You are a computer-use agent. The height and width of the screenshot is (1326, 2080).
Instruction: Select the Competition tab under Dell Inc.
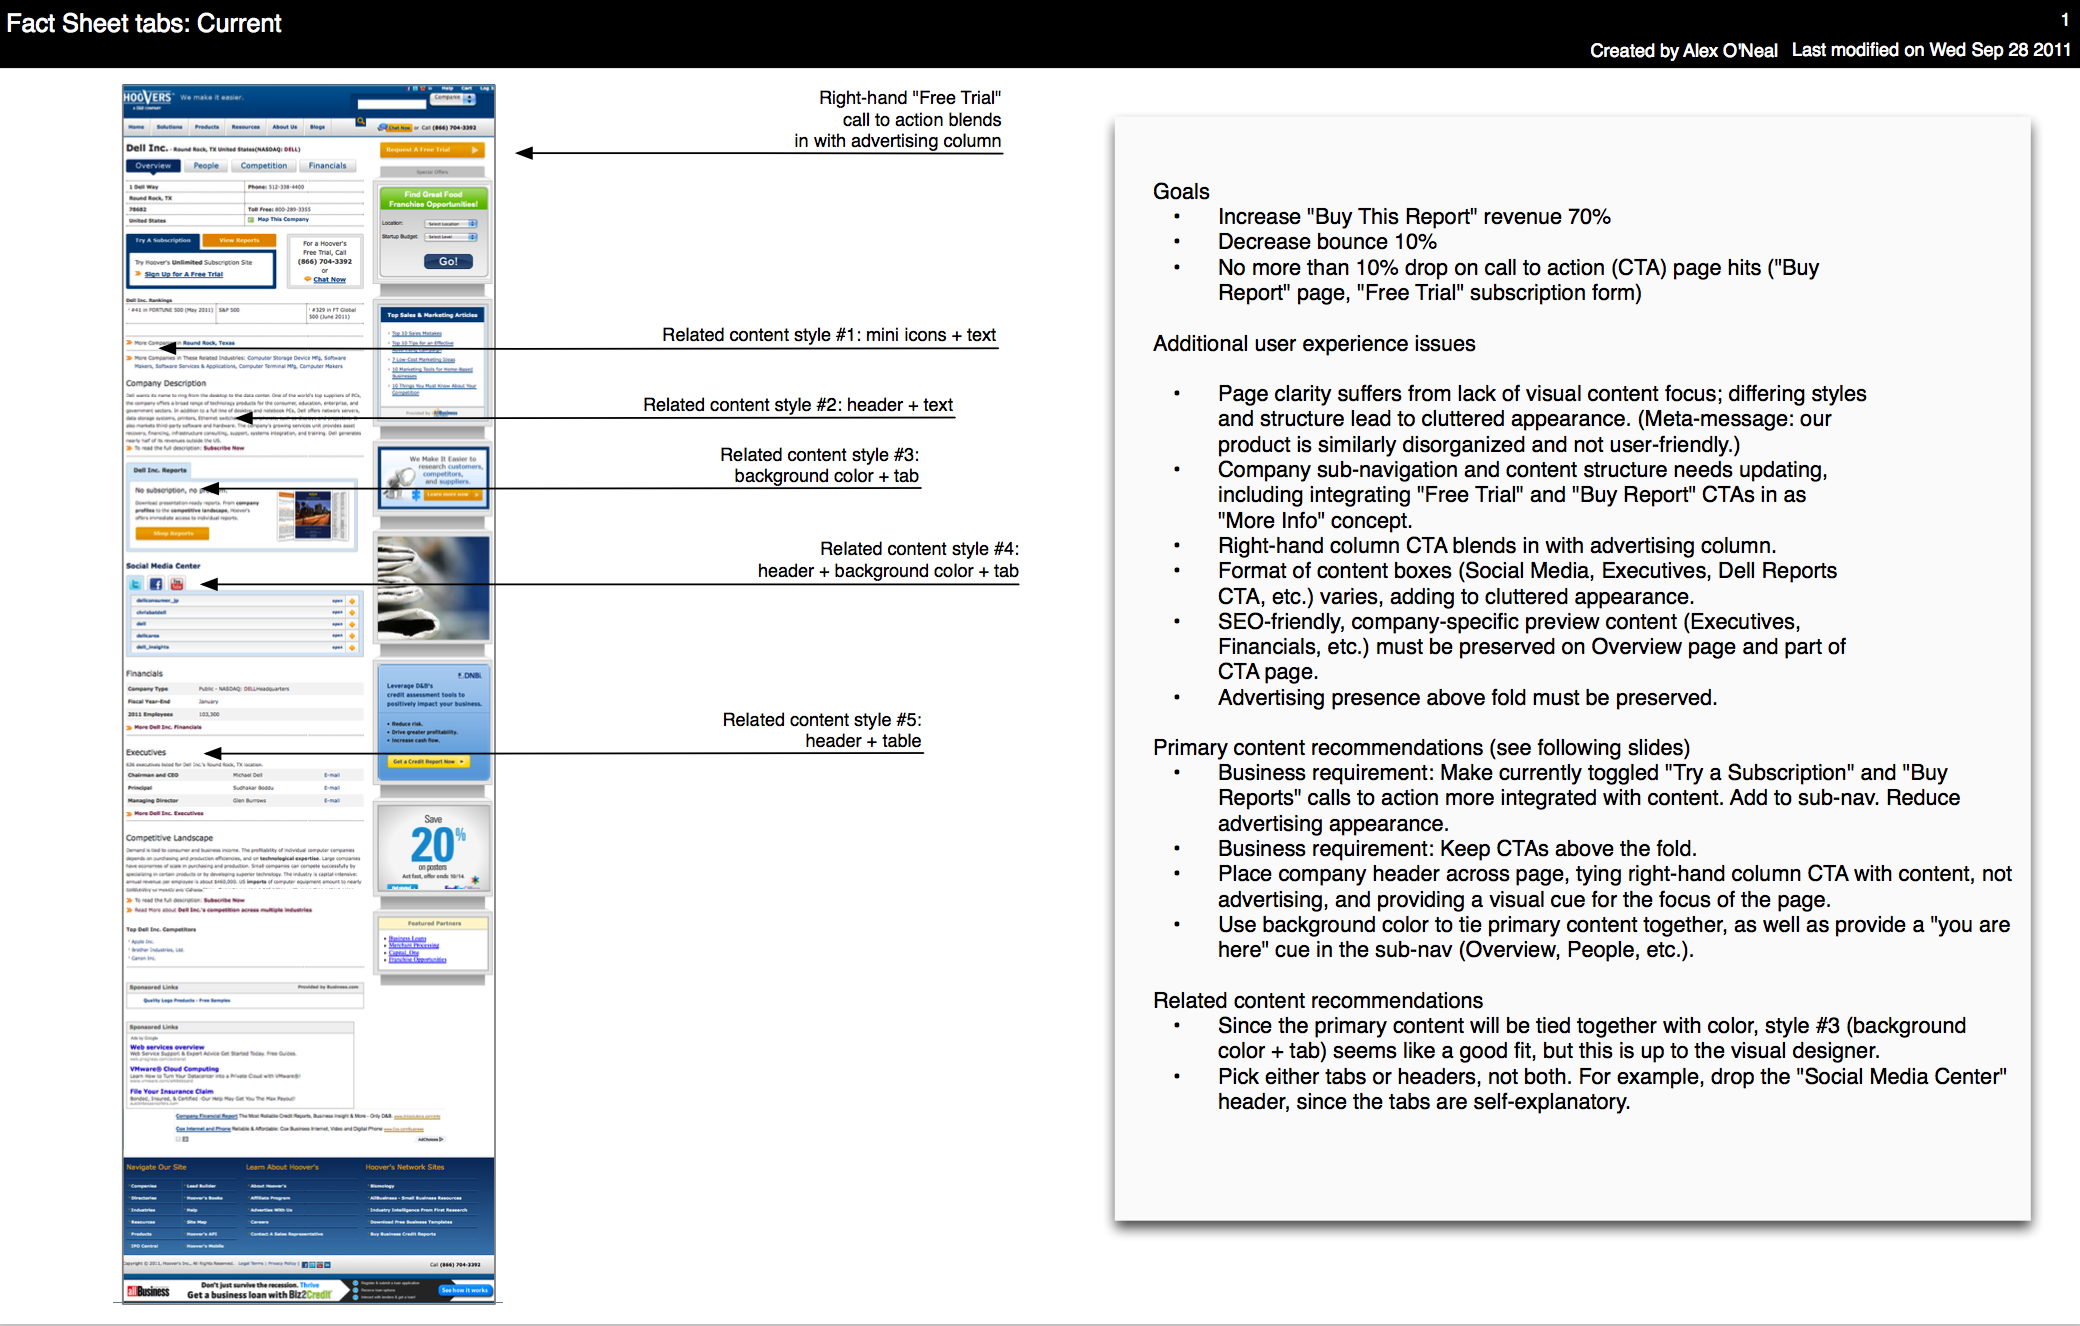264,166
